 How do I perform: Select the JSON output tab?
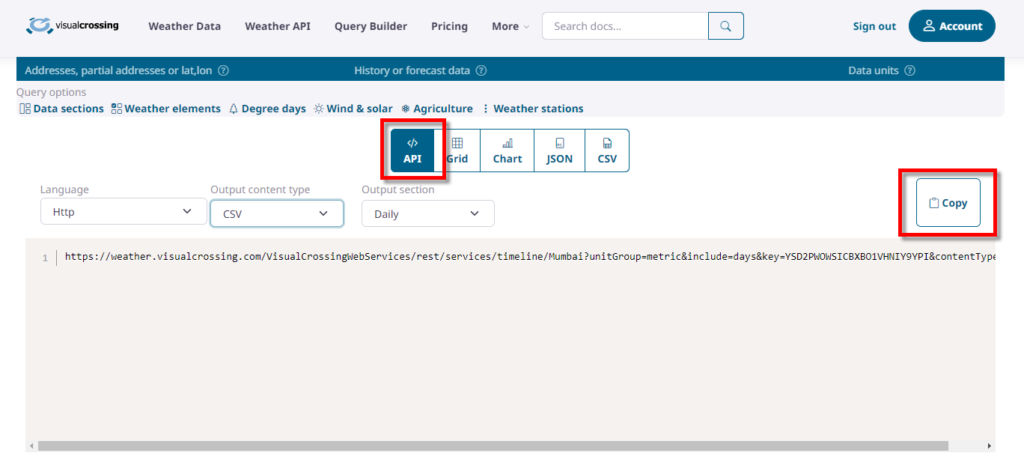coord(559,150)
